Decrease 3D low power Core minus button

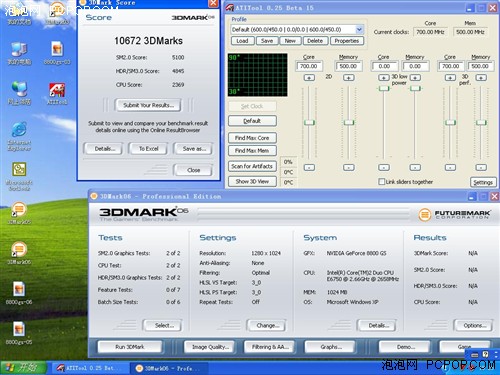click(x=384, y=167)
